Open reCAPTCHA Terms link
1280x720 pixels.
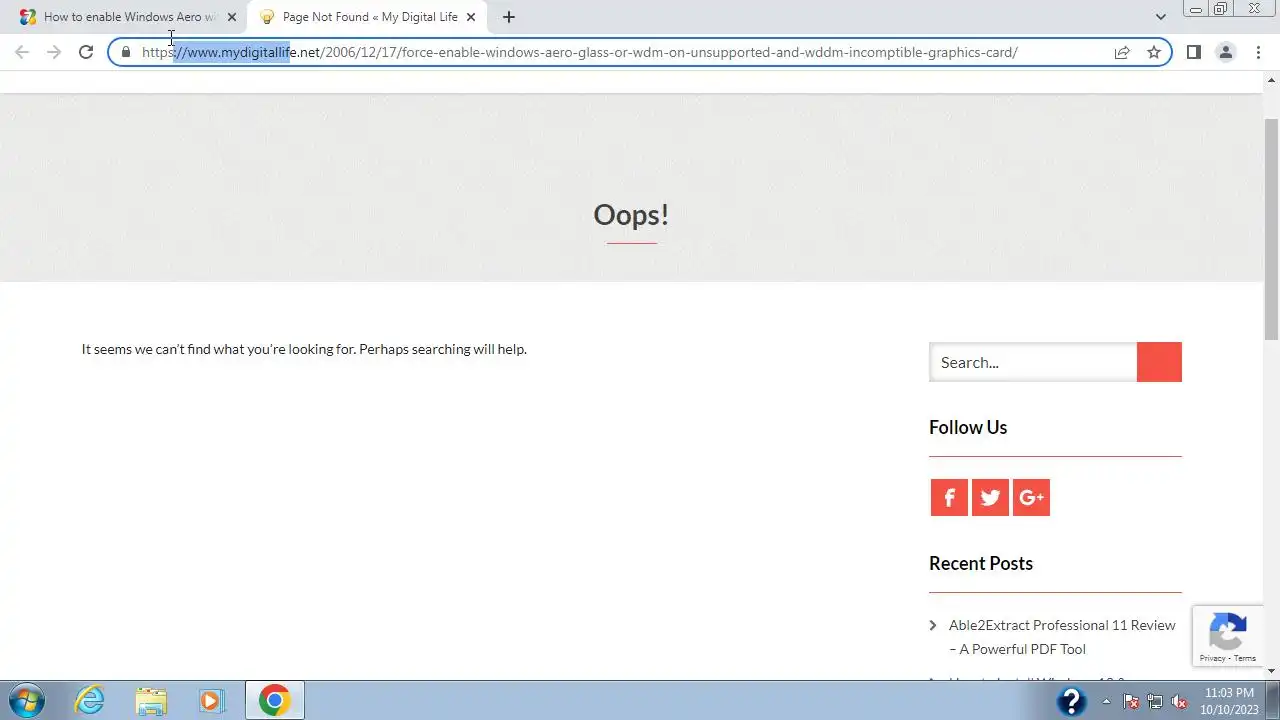tap(1245, 658)
